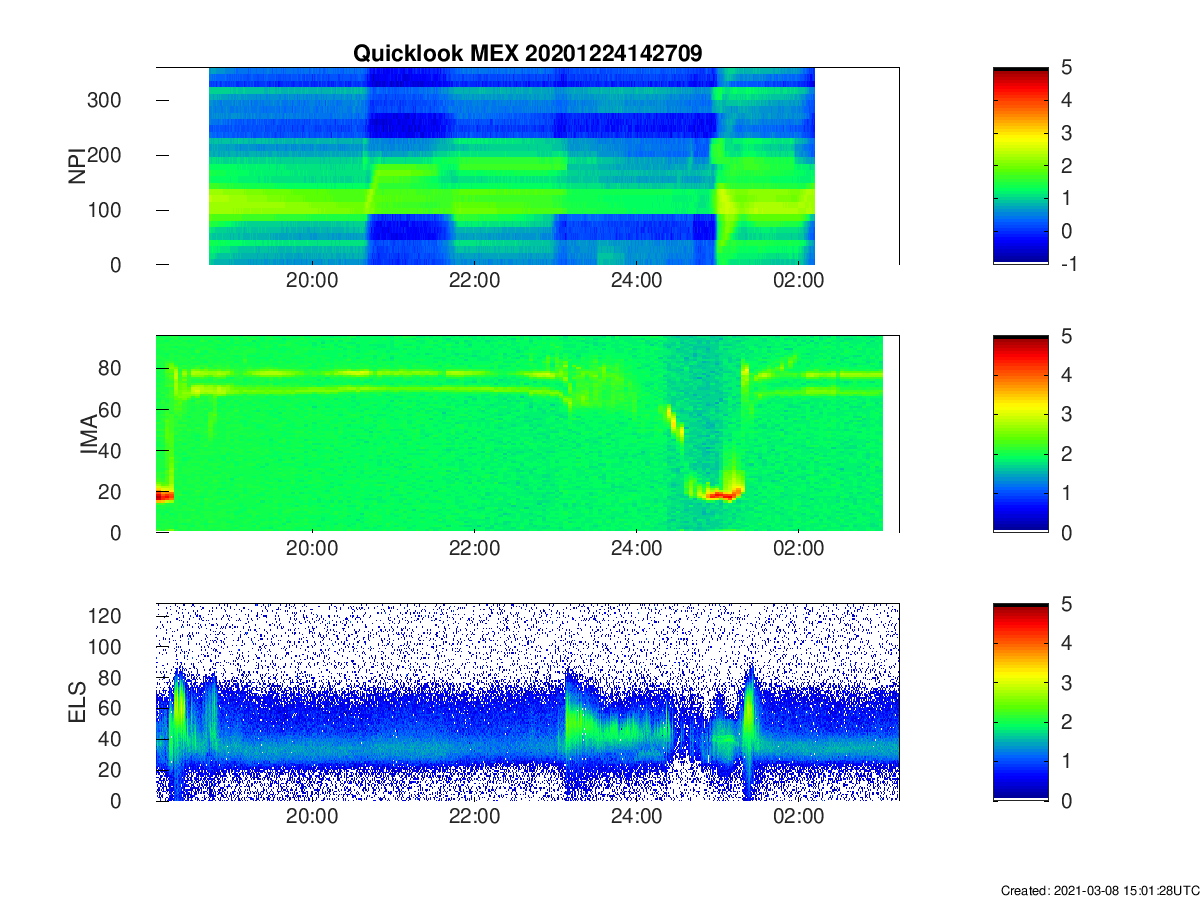
Task: Click the 3 label on the IMA colorbar
Action: [1066, 414]
